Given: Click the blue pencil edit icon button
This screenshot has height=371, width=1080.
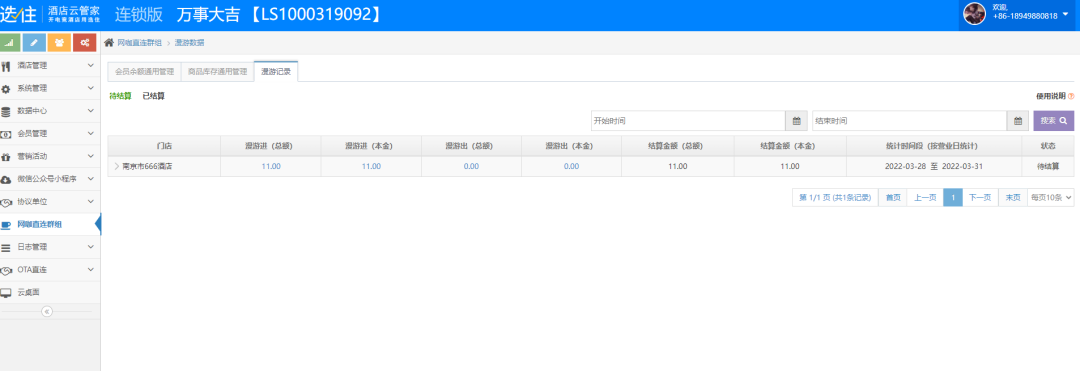Looking at the screenshot, I should (34, 43).
